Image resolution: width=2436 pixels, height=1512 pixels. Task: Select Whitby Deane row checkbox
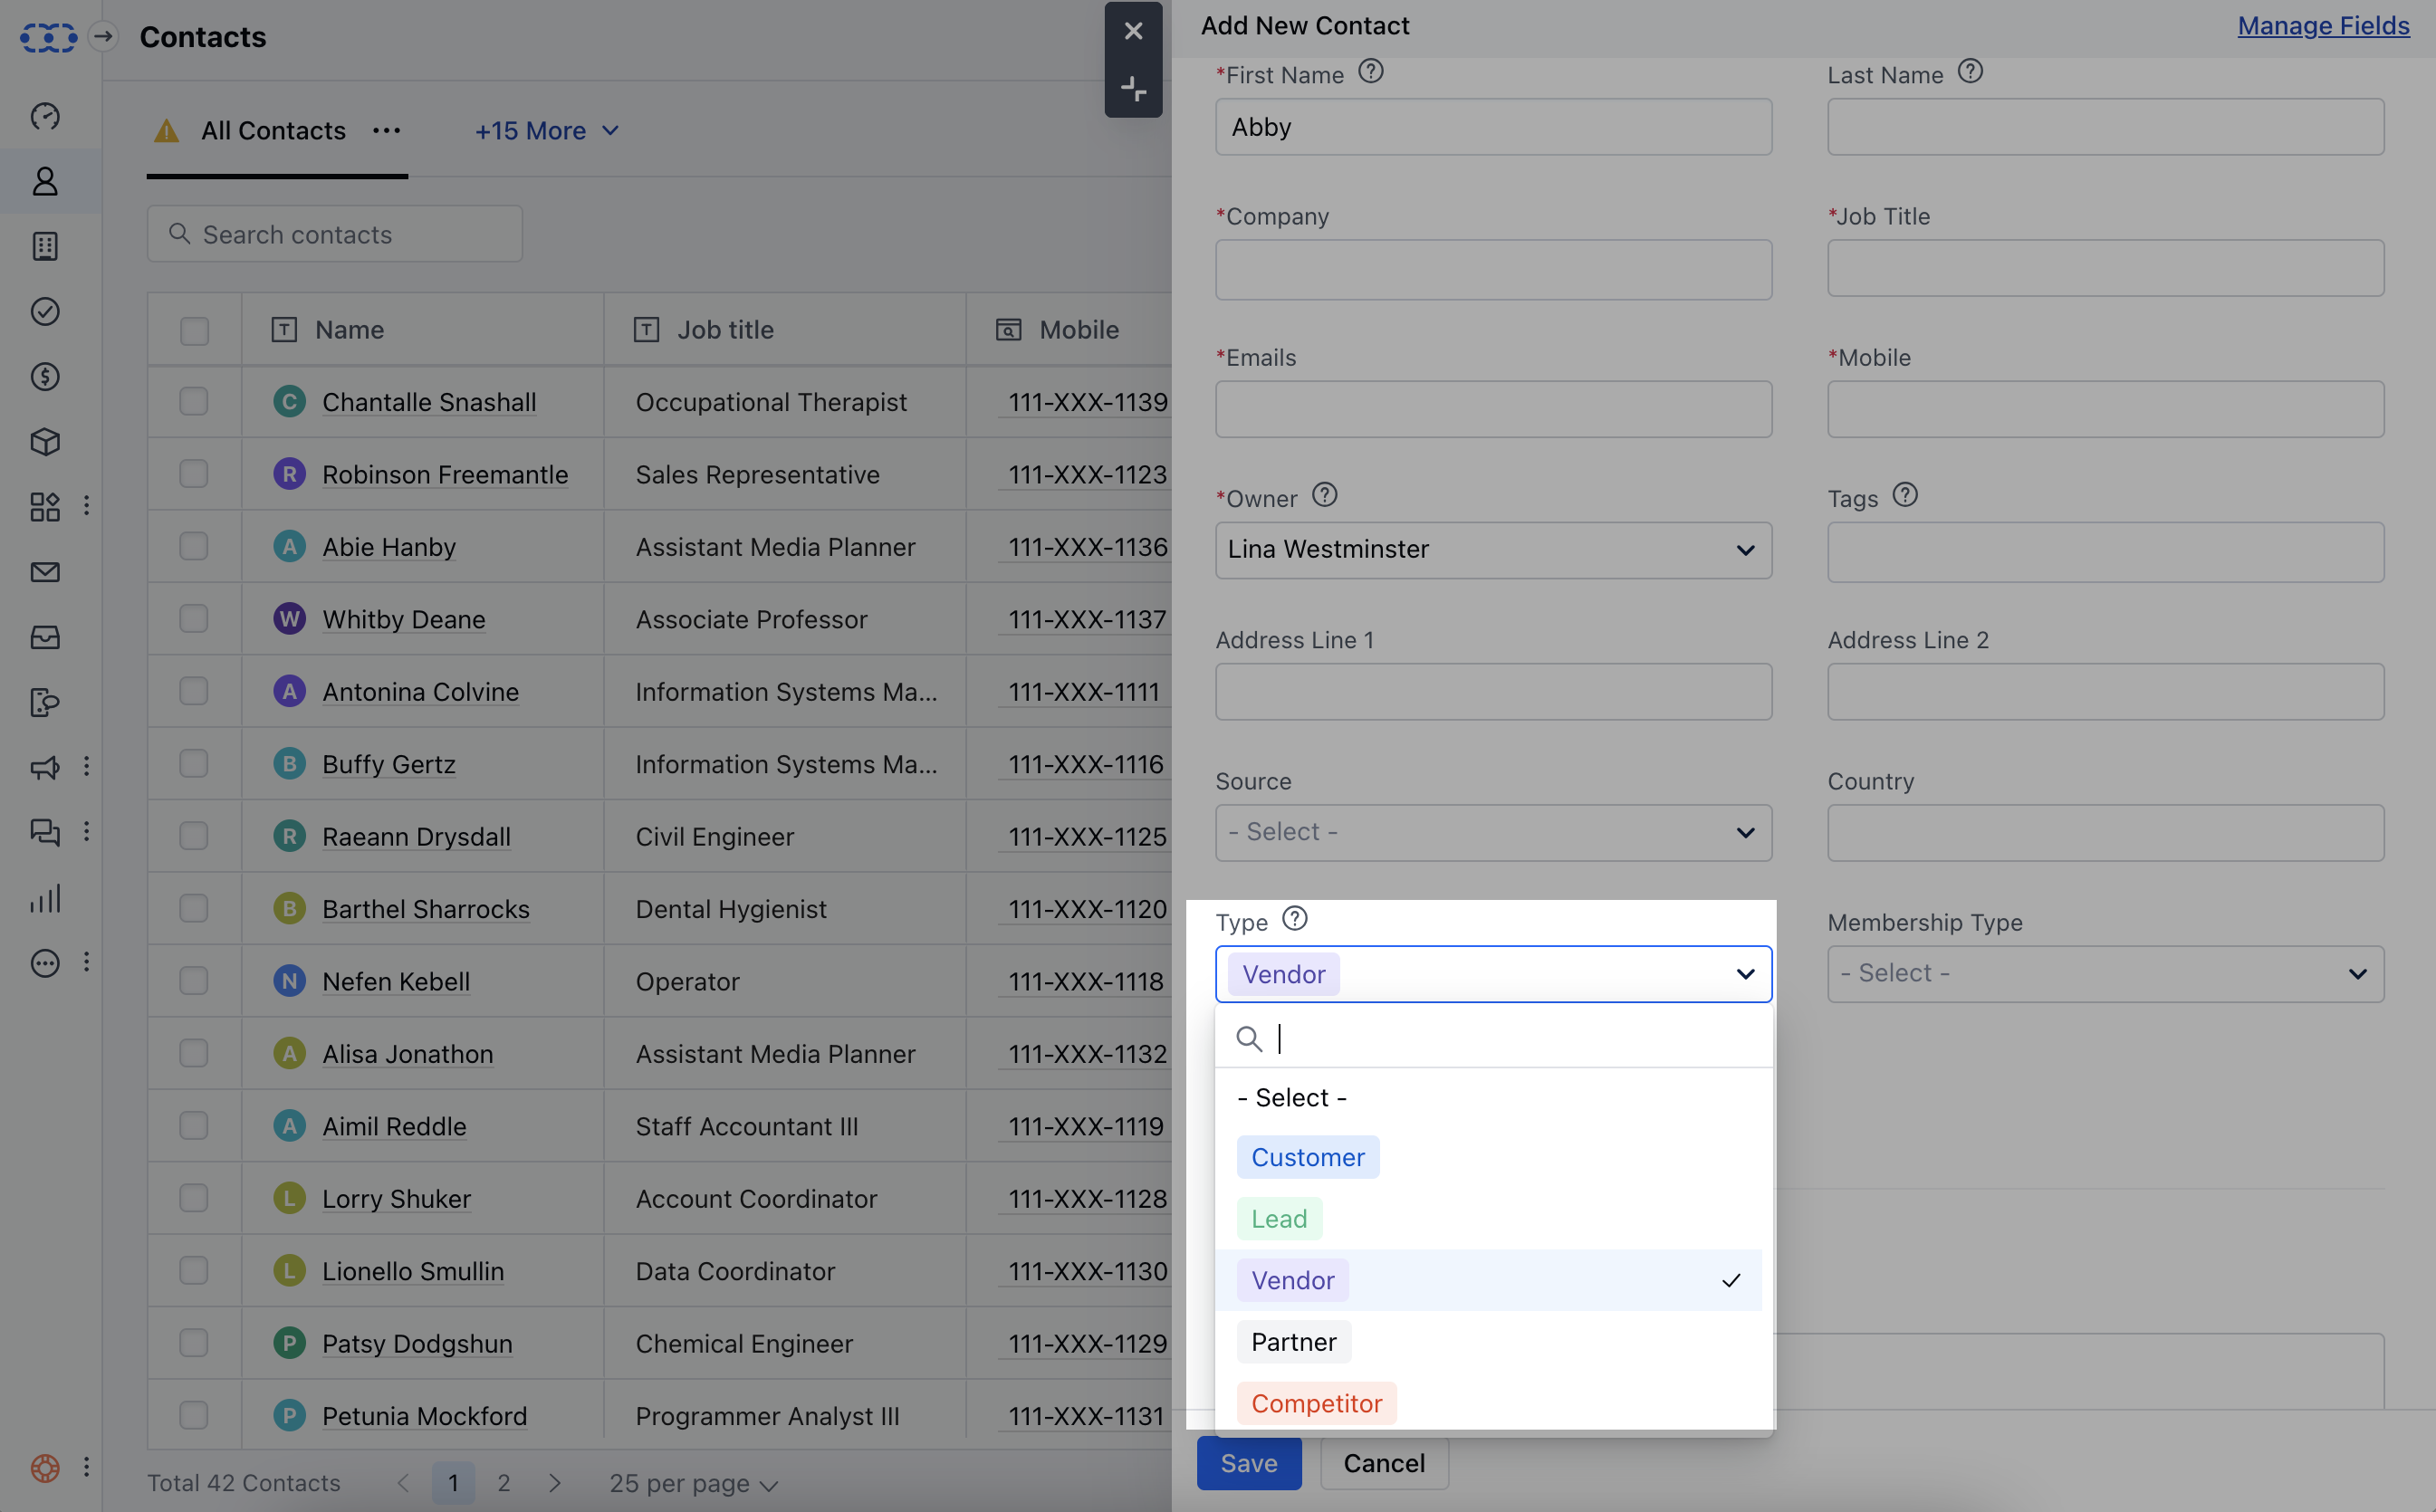pyautogui.click(x=194, y=619)
